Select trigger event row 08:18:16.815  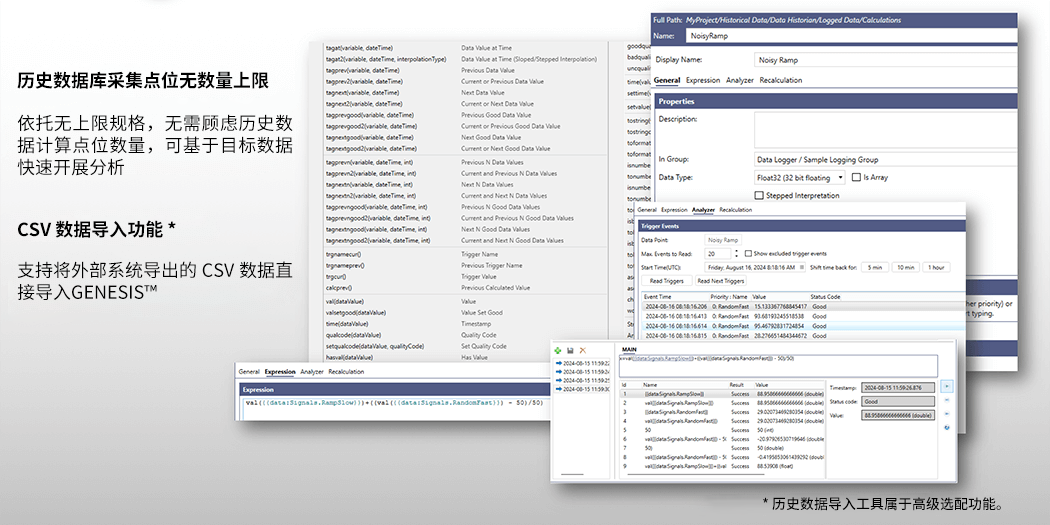(802, 335)
